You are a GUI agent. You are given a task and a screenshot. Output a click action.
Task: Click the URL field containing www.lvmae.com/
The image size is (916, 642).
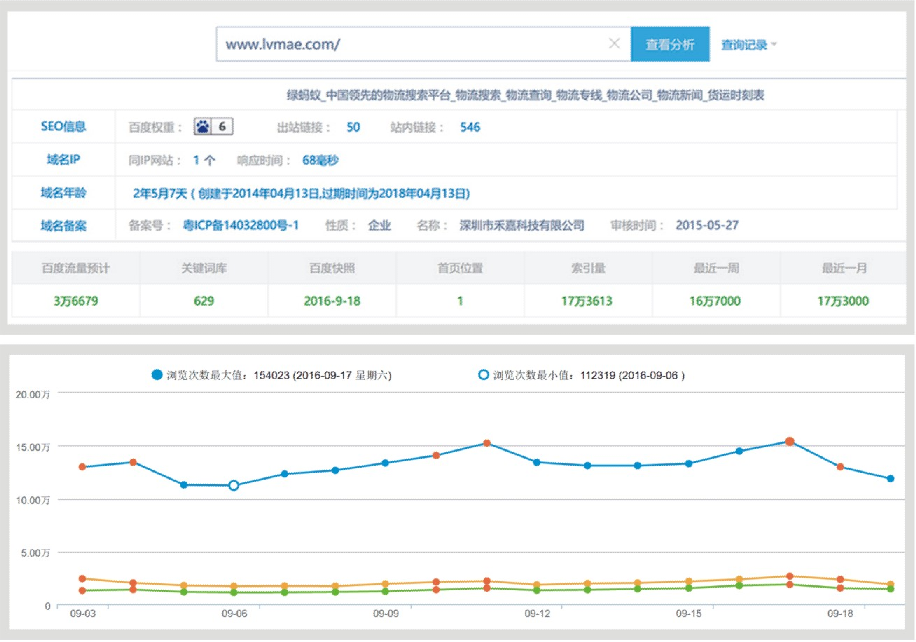point(423,44)
